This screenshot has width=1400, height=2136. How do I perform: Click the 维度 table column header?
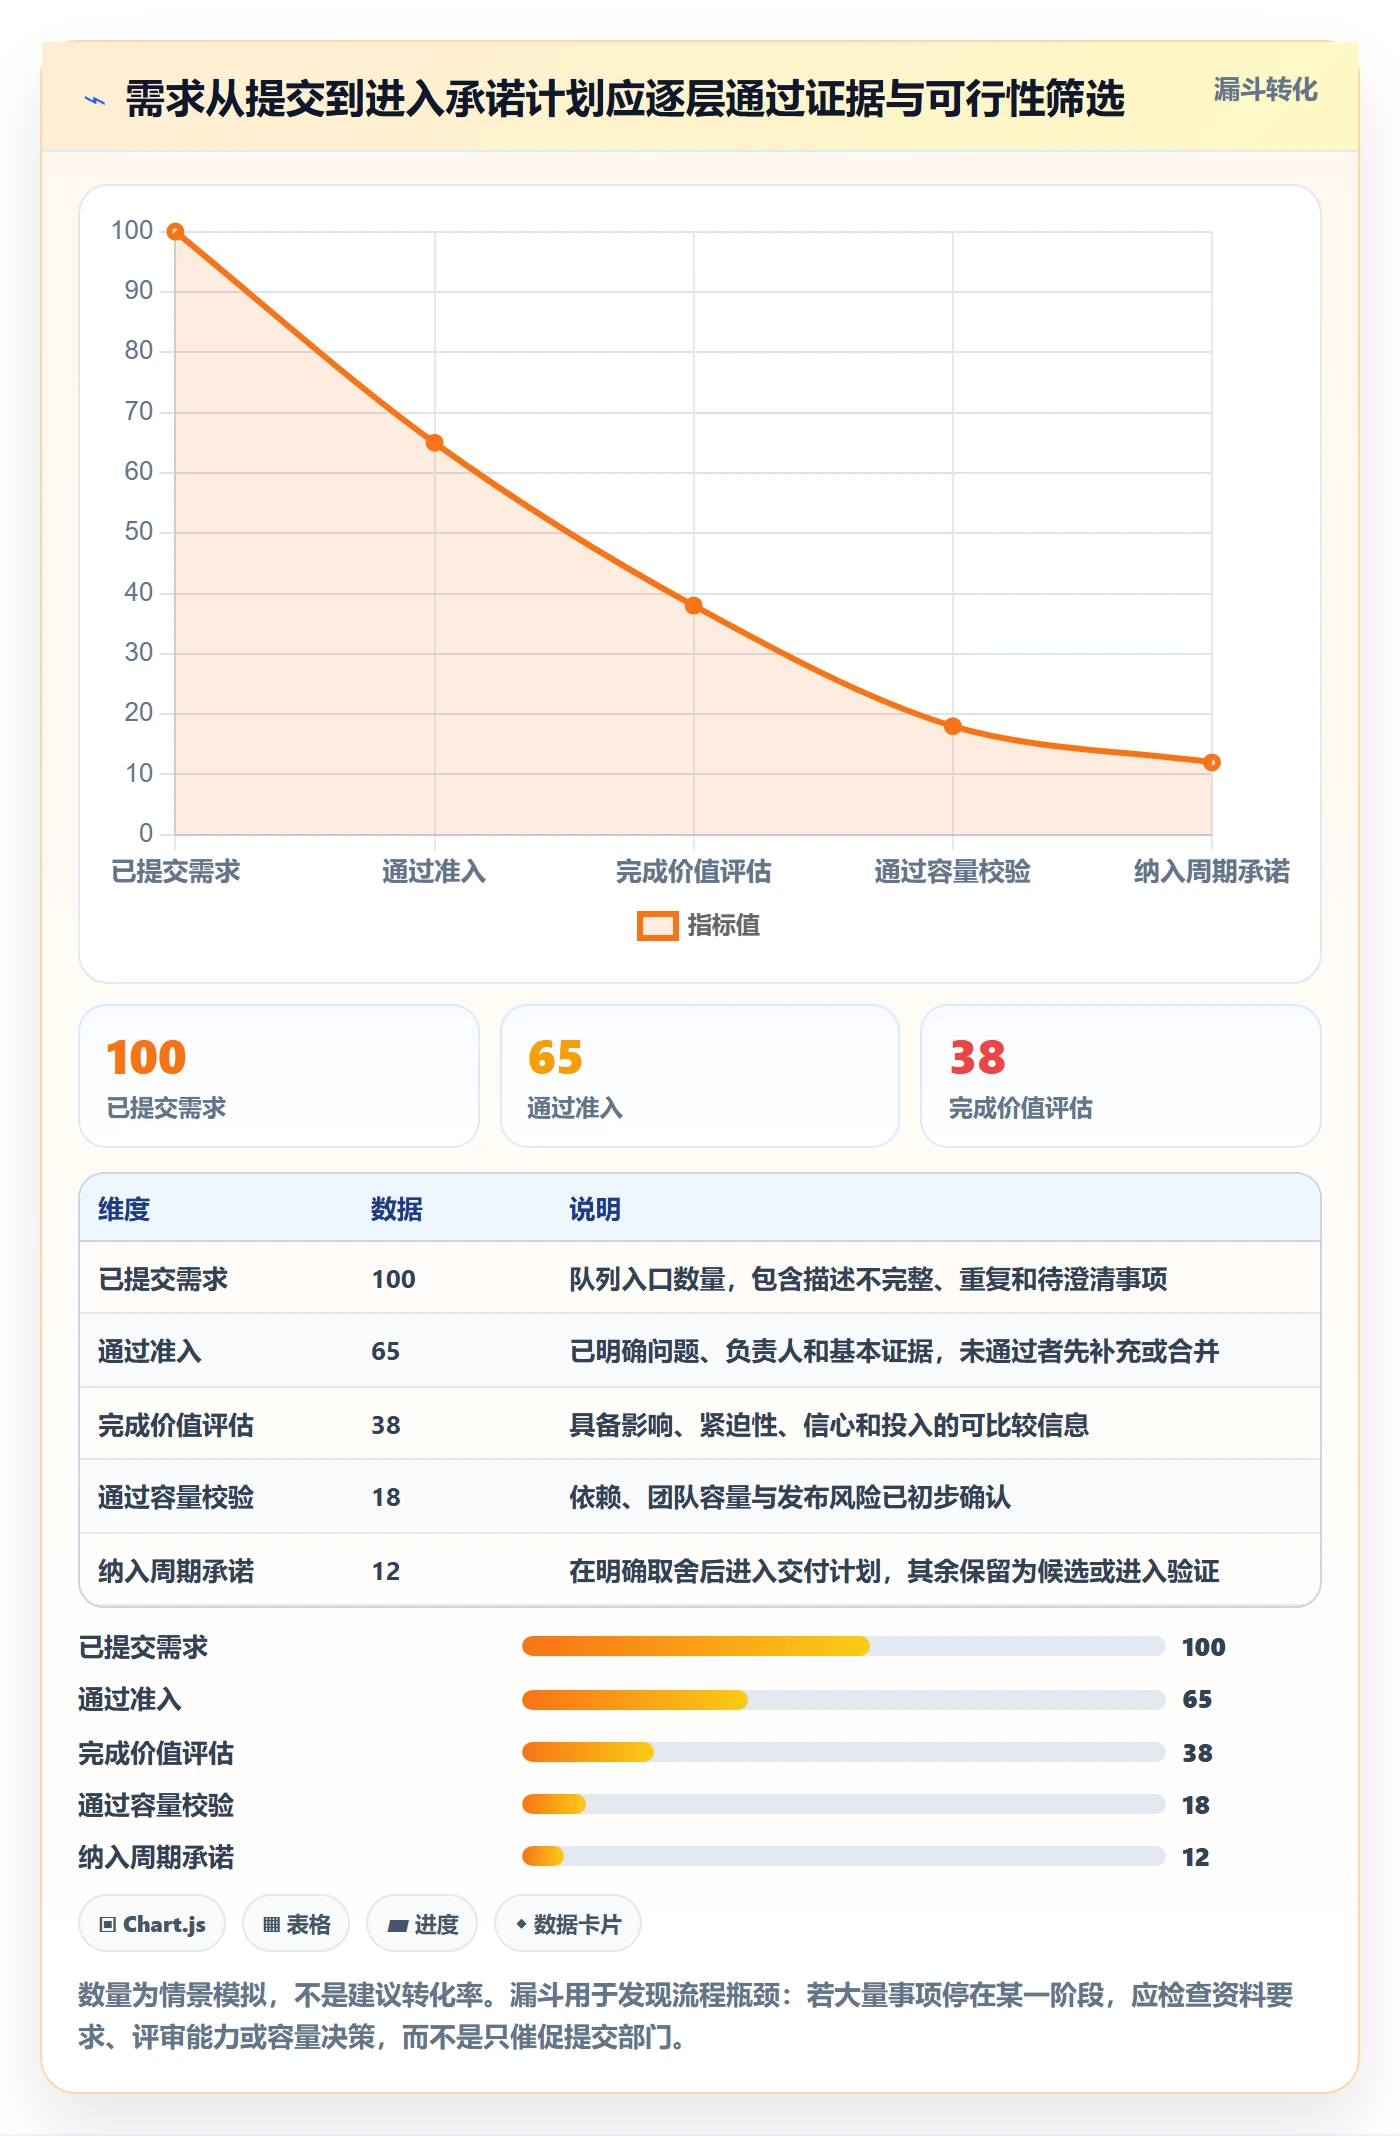124,1209
